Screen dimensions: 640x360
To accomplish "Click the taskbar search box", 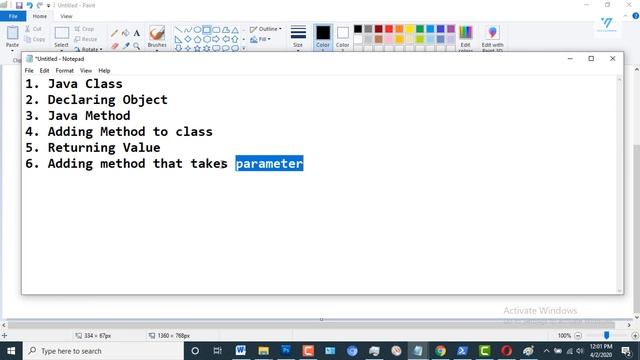I will [103, 351].
